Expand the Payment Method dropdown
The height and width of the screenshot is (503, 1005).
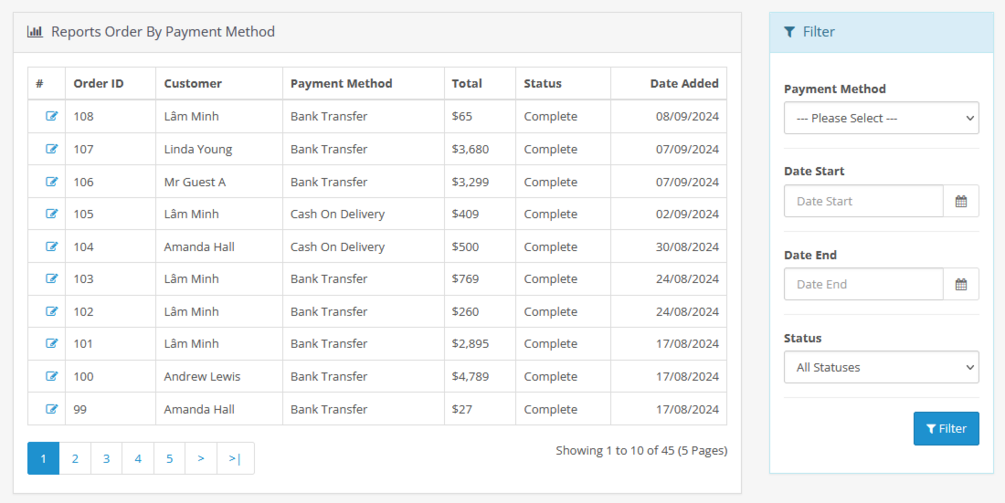[x=881, y=118]
